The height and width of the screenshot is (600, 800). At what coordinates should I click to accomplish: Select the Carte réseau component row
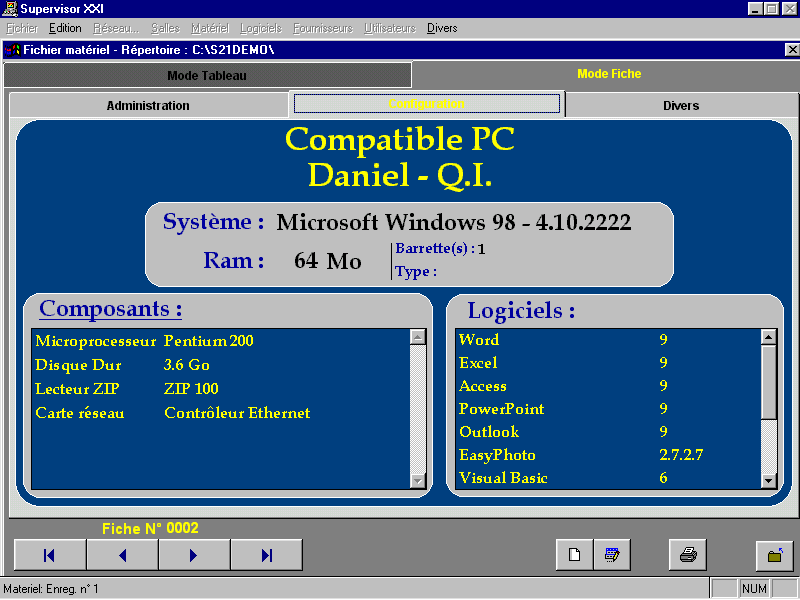pos(221,413)
